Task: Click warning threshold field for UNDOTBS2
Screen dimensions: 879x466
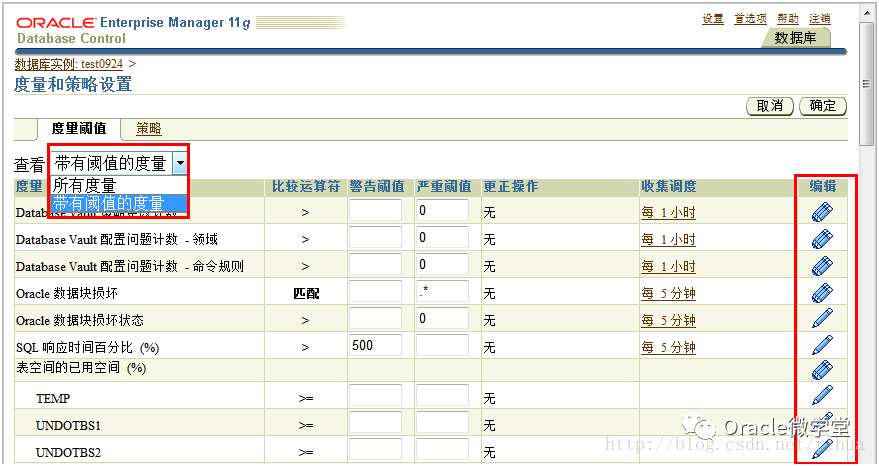Action: (375, 449)
